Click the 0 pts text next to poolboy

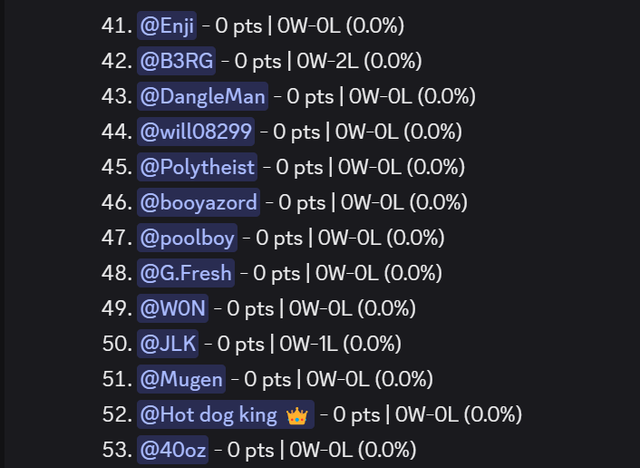pyautogui.click(x=279, y=237)
